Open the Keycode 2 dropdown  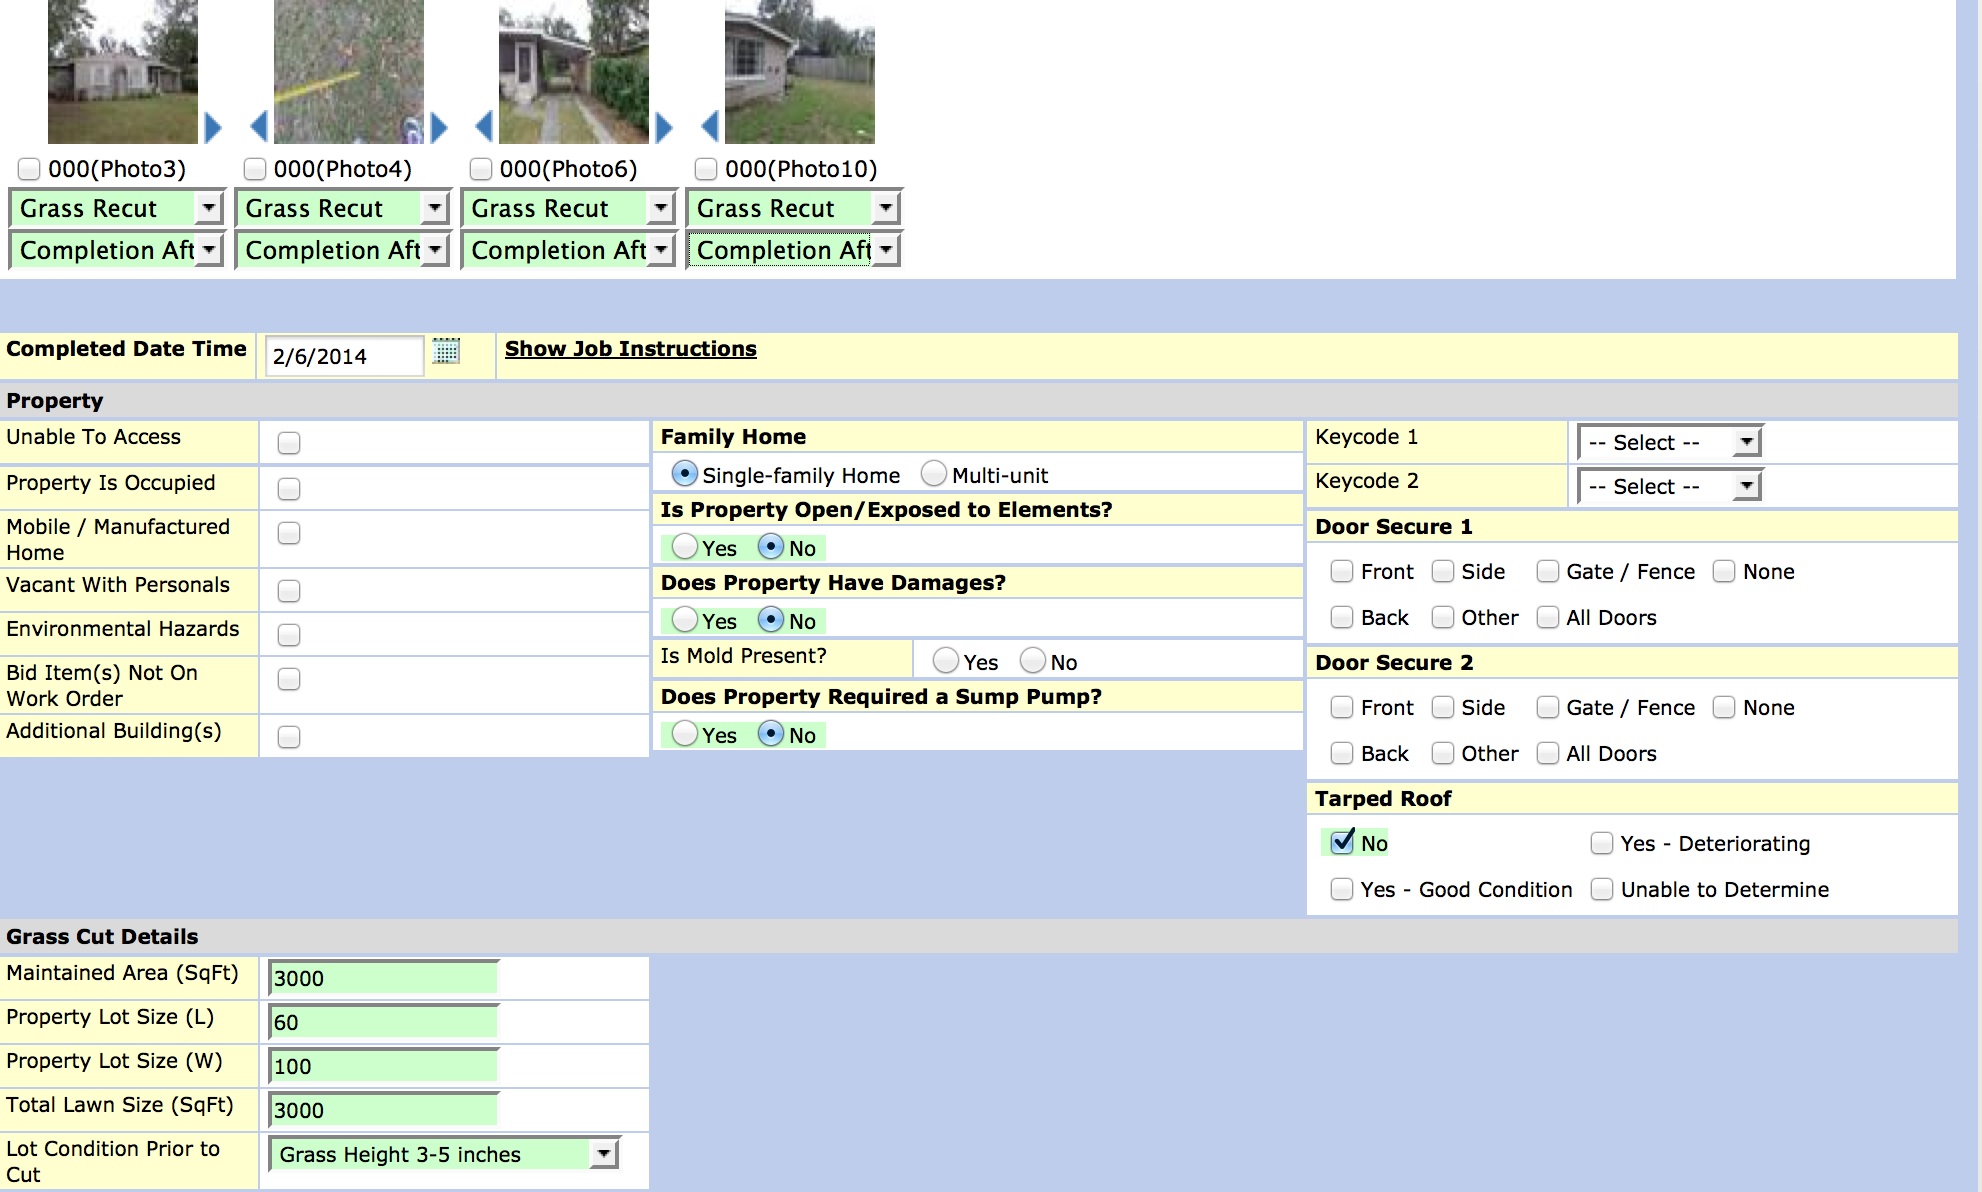(1668, 485)
